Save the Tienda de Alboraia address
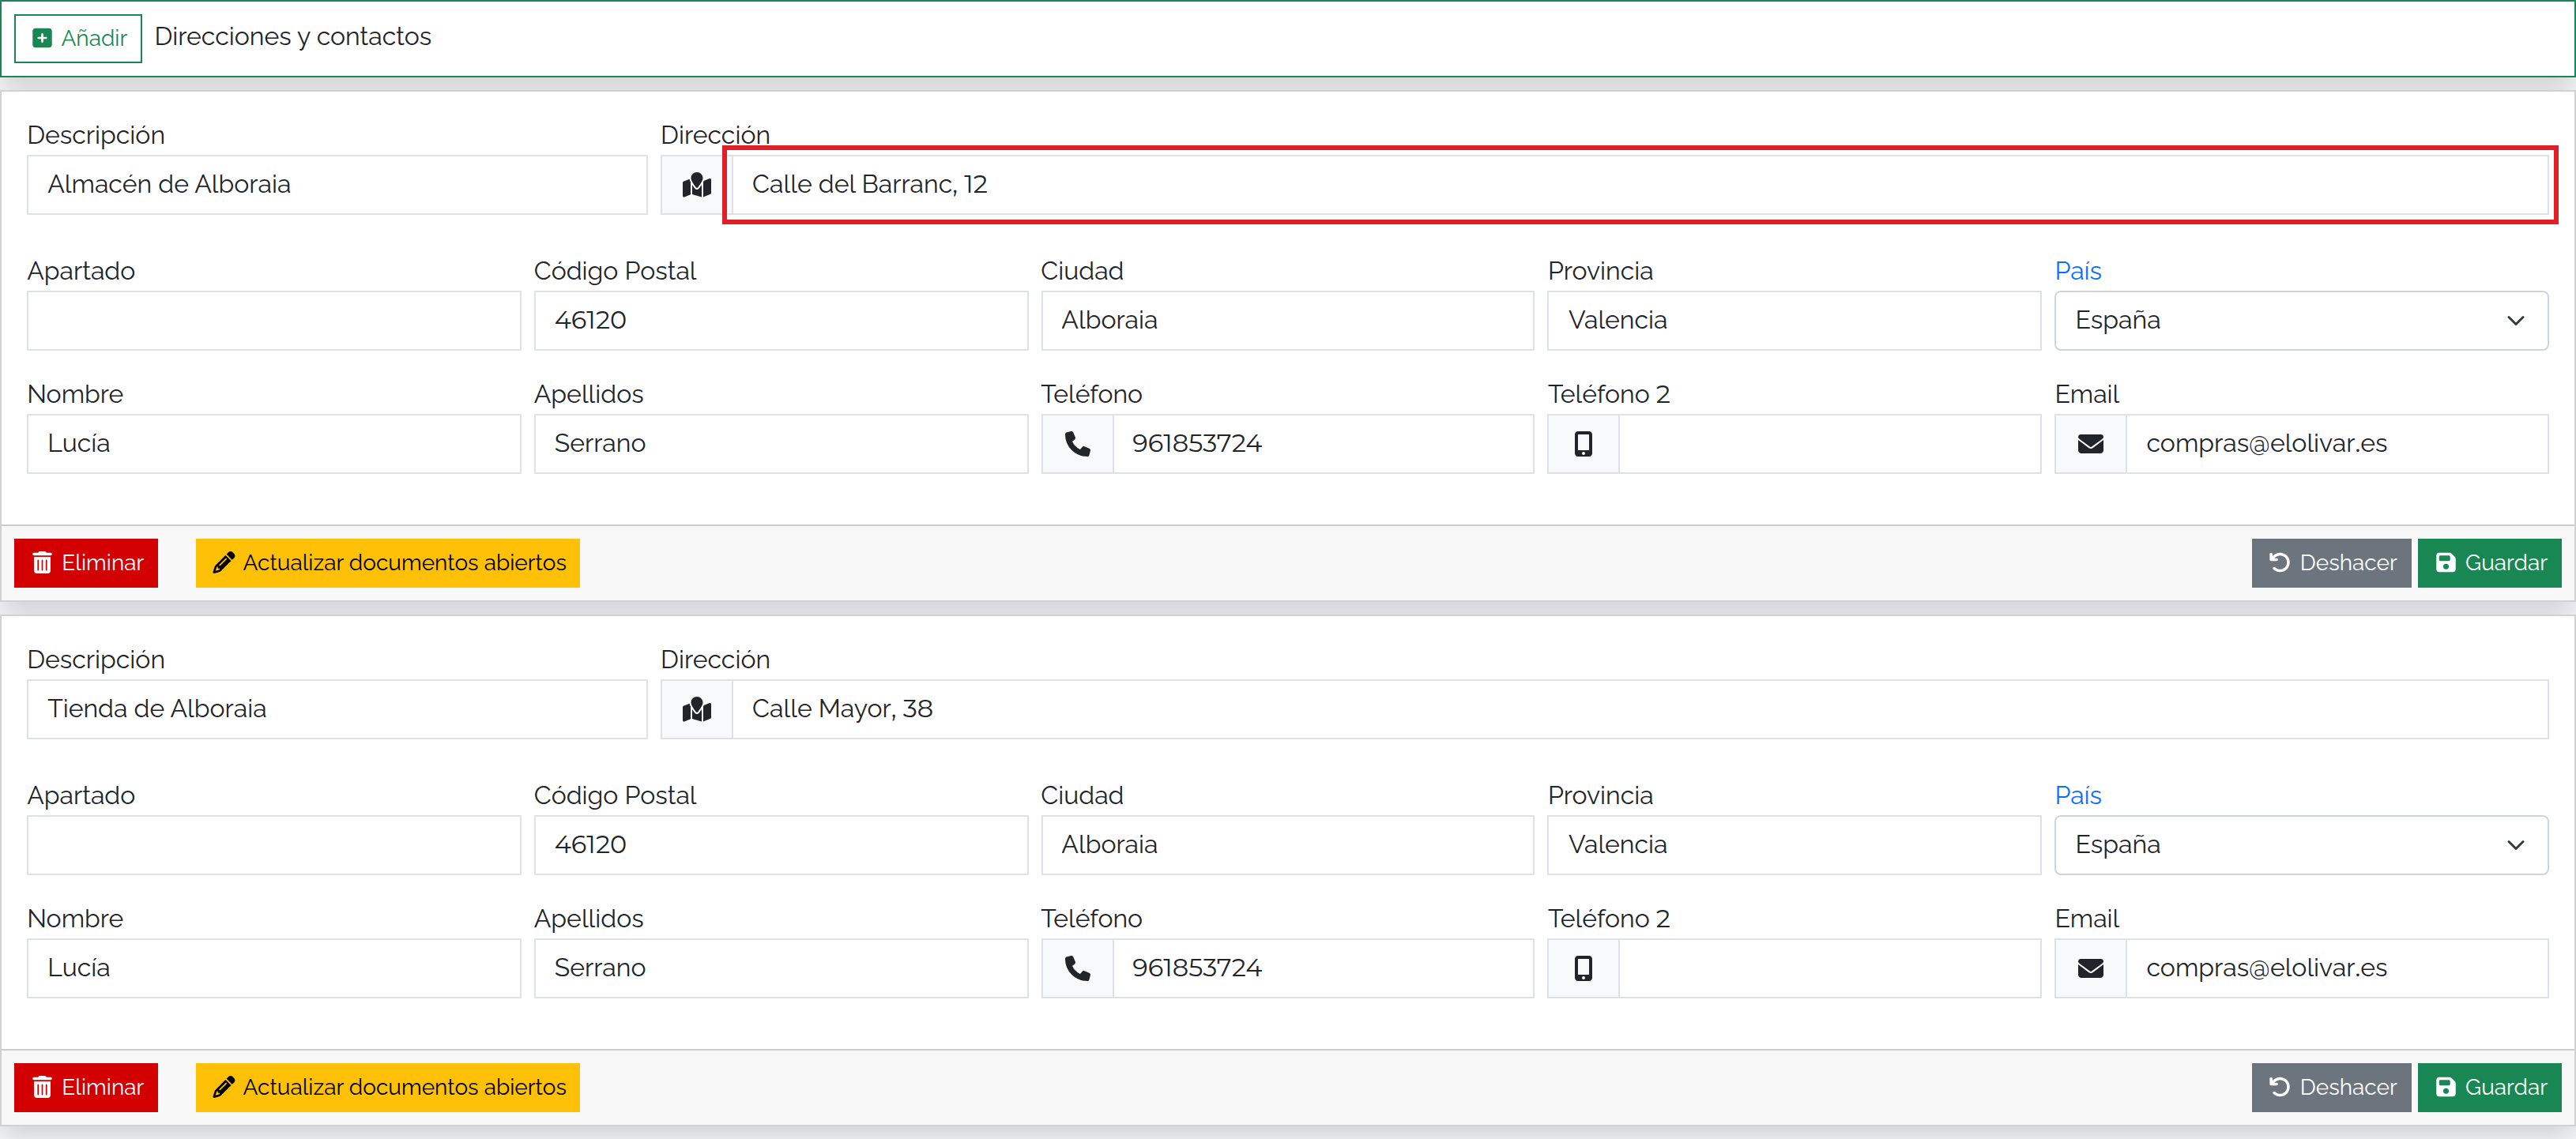2576x1139 pixels. tap(2490, 1087)
